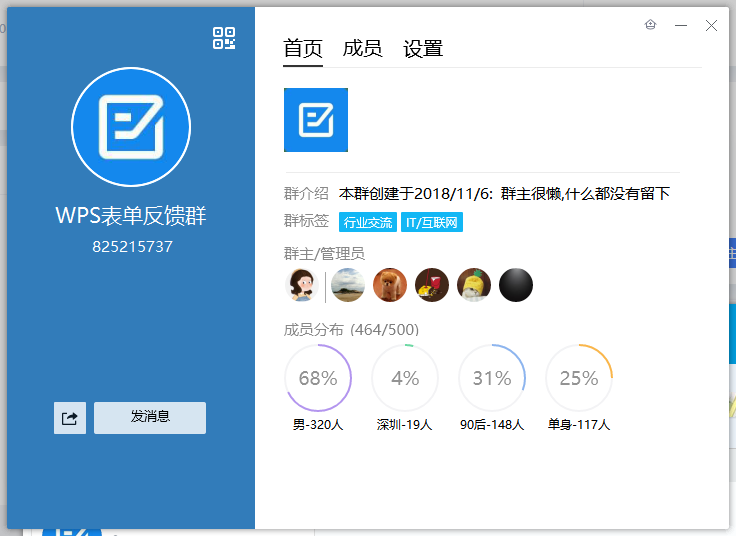736x536 pixels.
Task: Click the 深圳-19人 label
Action: 404,425
